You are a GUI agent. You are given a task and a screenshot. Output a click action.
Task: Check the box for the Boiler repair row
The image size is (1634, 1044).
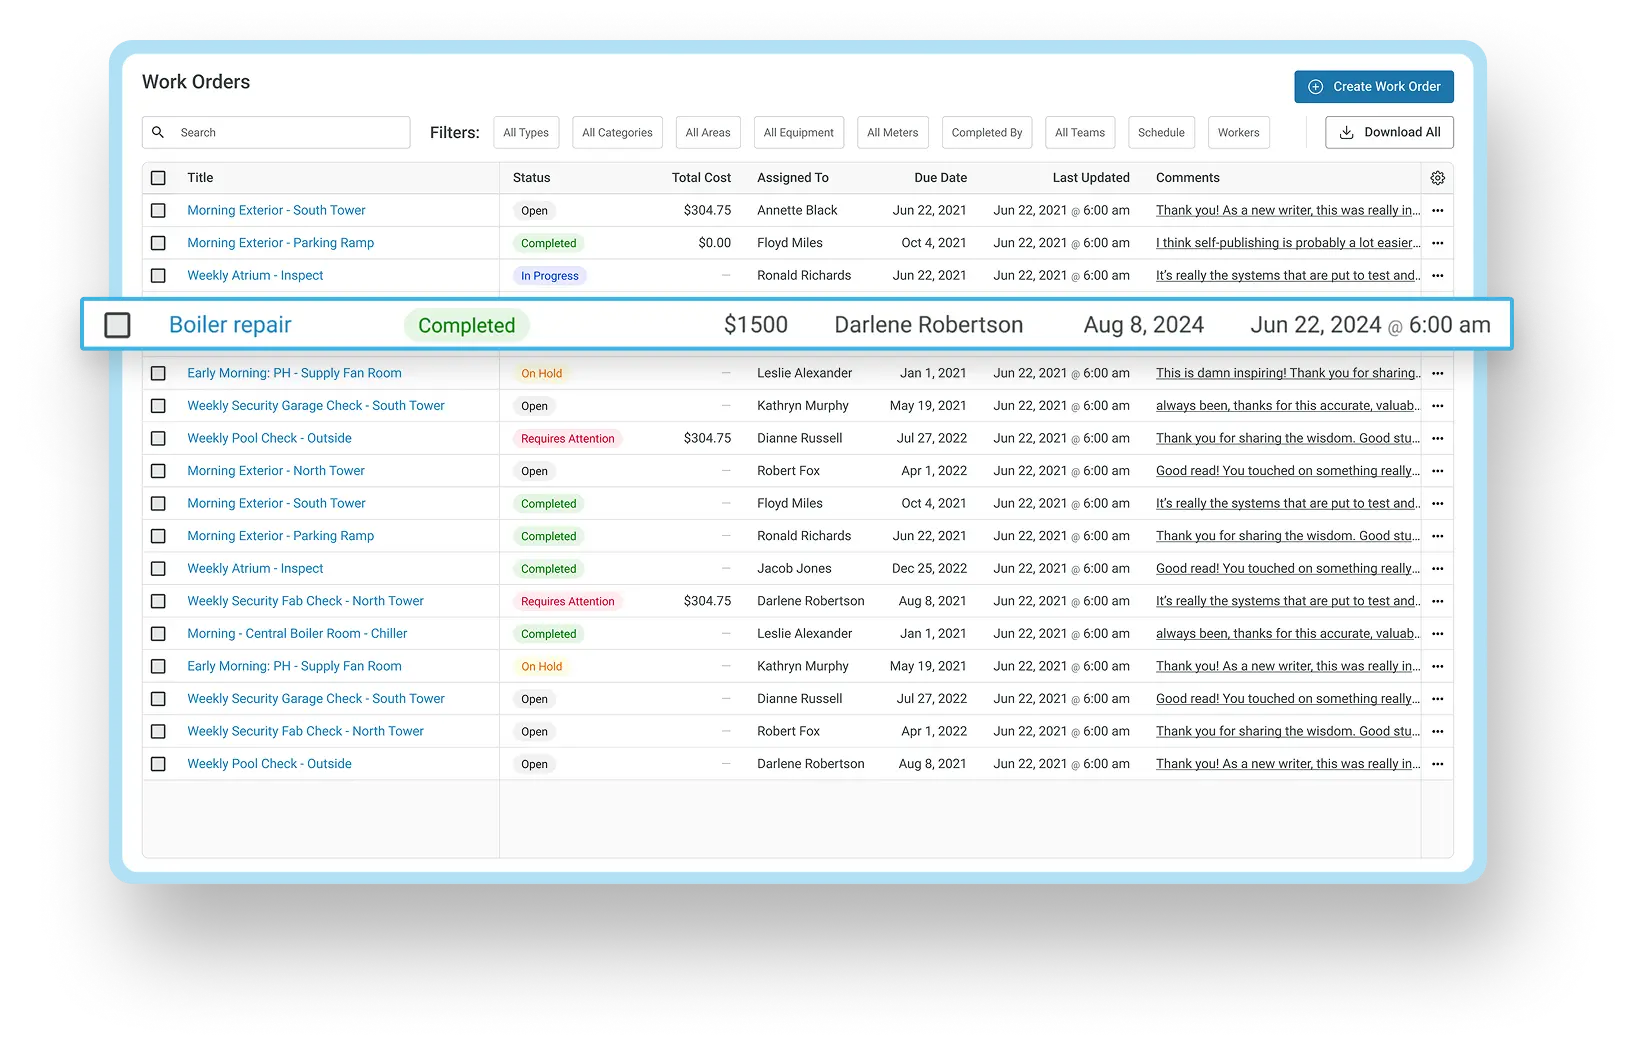click(117, 325)
